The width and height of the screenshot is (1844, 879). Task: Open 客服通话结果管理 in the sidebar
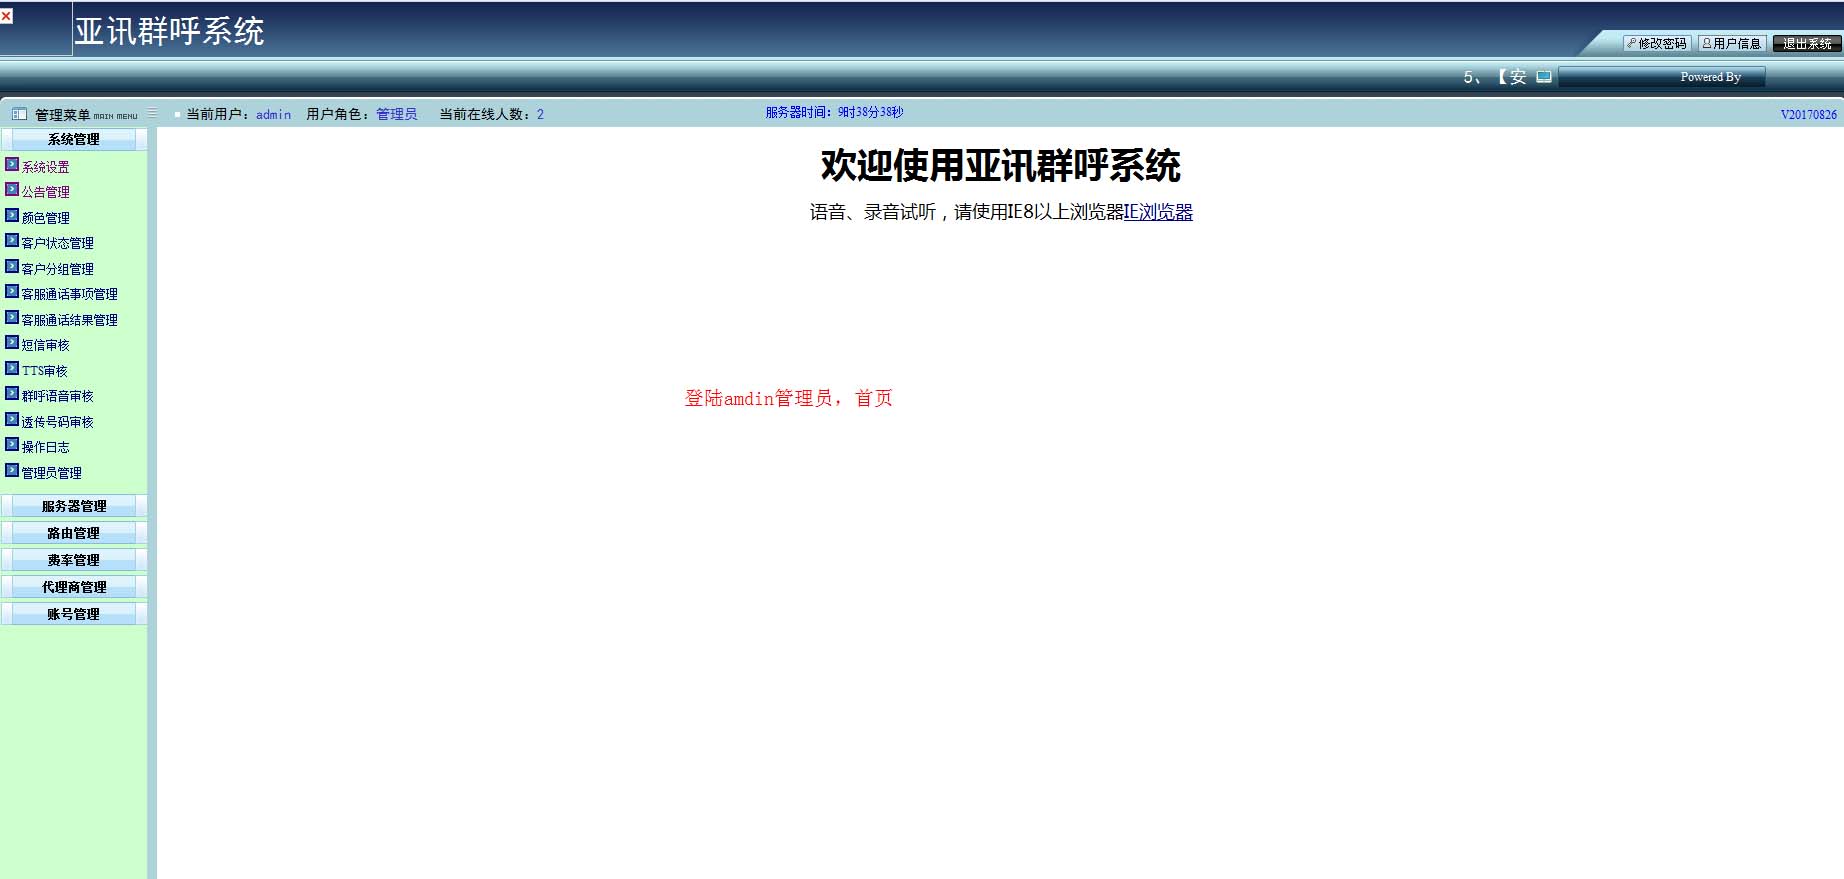tap(70, 320)
